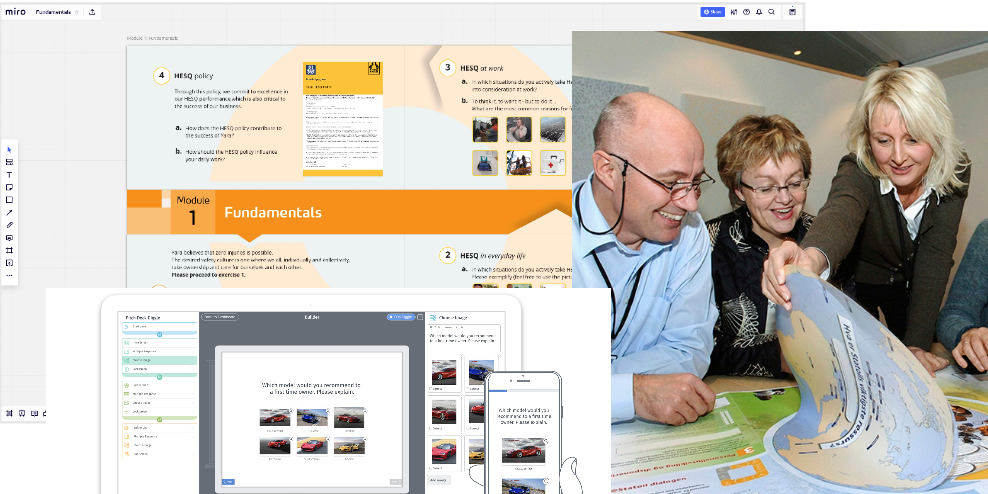The image size is (988, 494).
Task: Open more tools via three-dots icon
Action: click(x=9, y=275)
